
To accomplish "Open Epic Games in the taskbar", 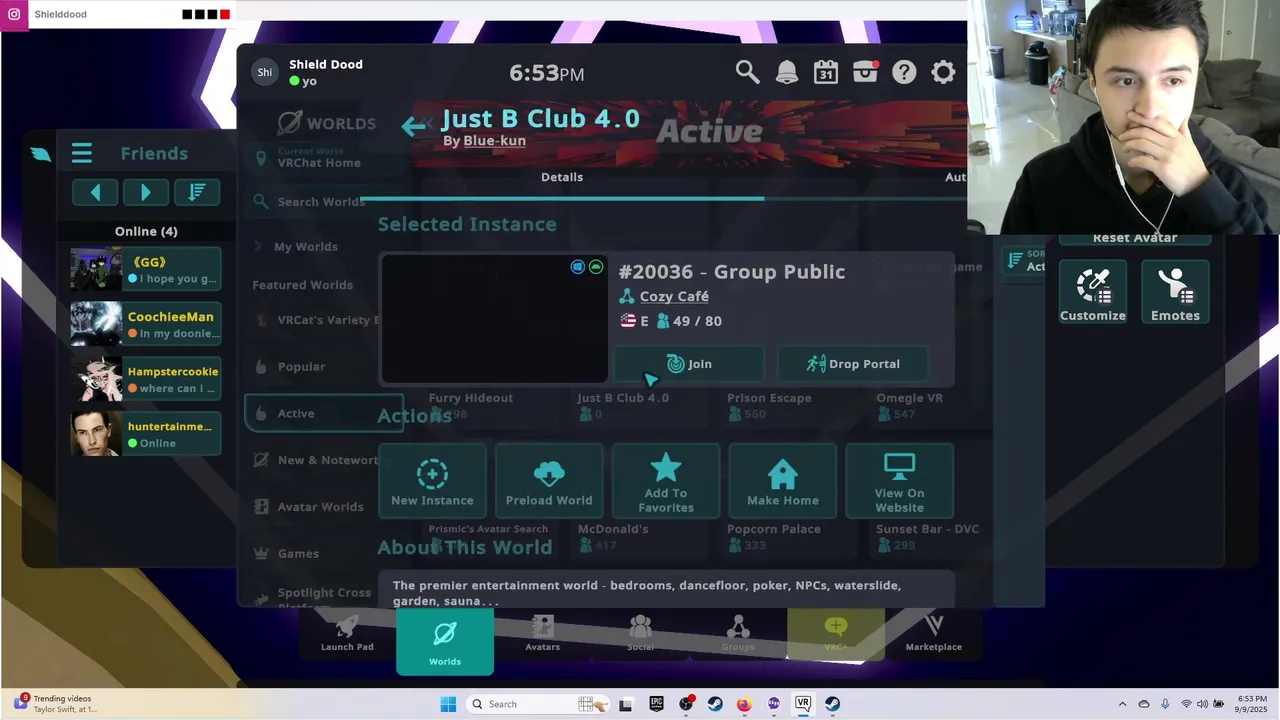I will coord(657,704).
